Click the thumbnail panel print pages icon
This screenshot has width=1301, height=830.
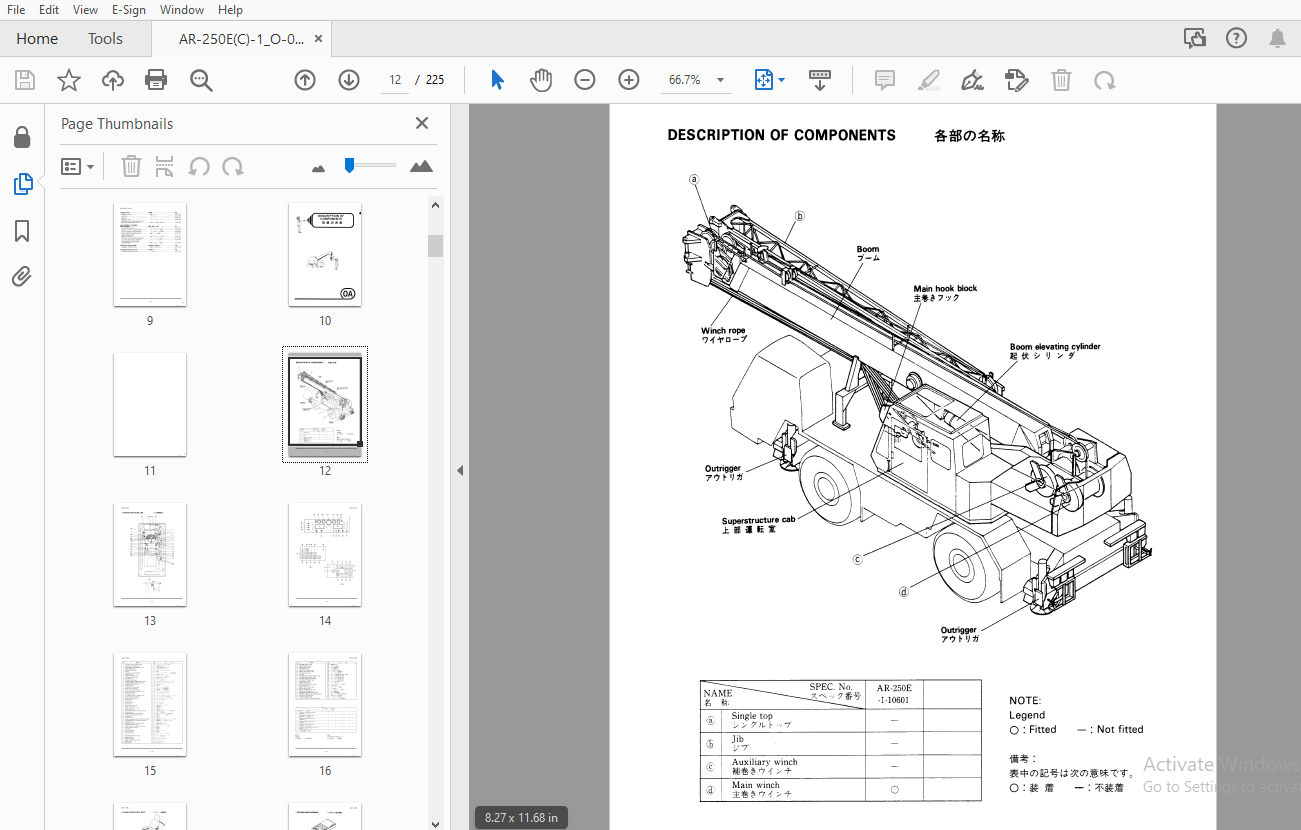click(165, 166)
